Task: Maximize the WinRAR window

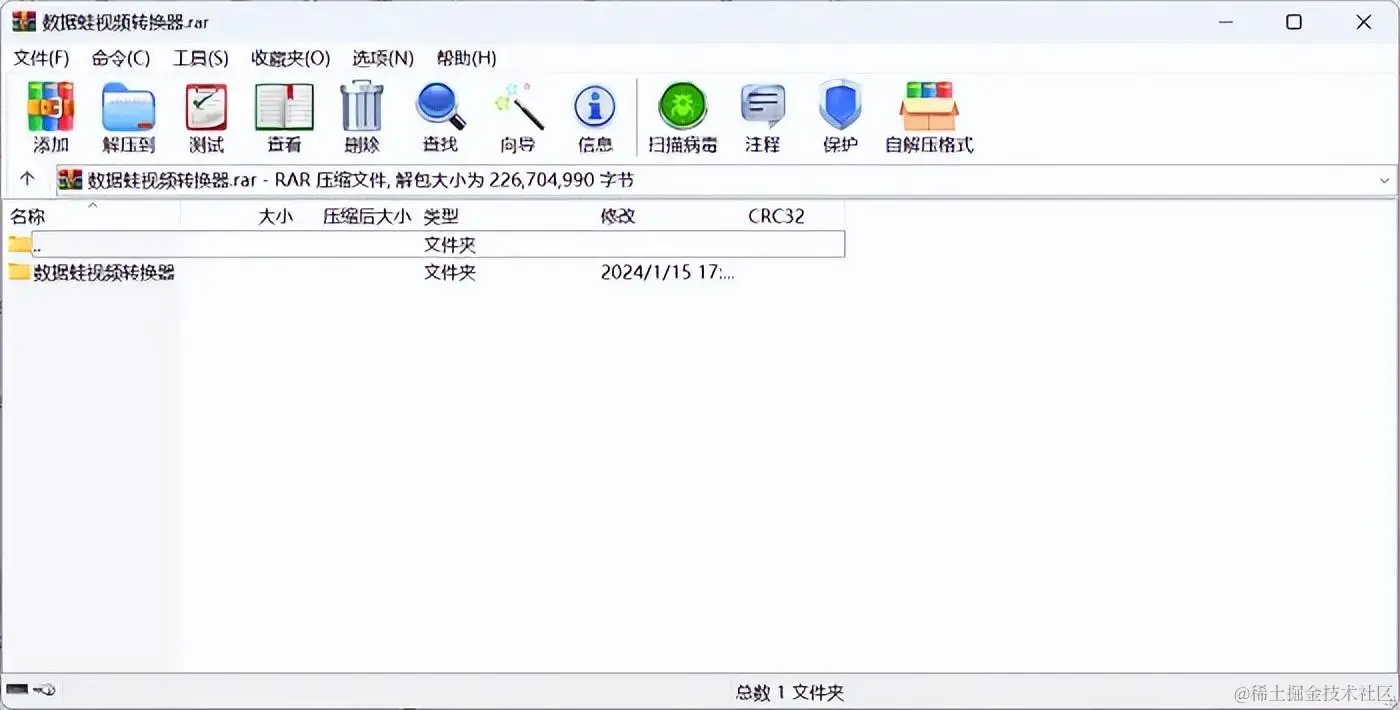Action: point(1294,22)
